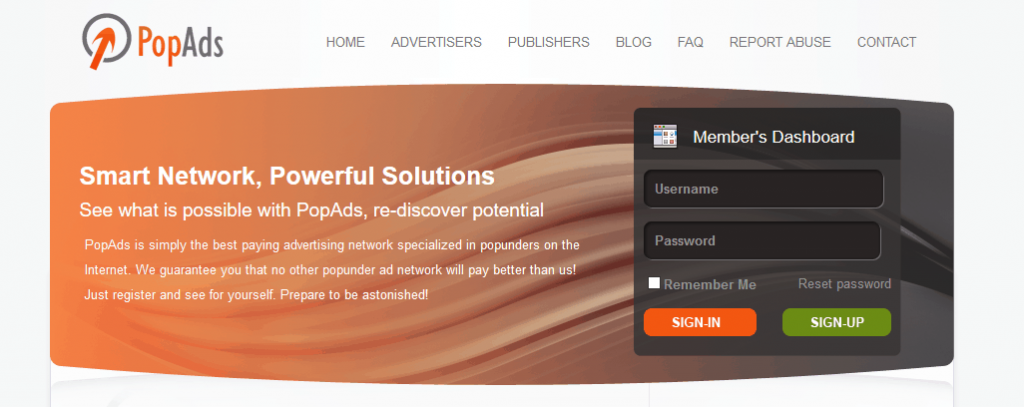1024x407 pixels.
Task: Click the orange SIGN-IN button
Action: (x=700, y=322)
